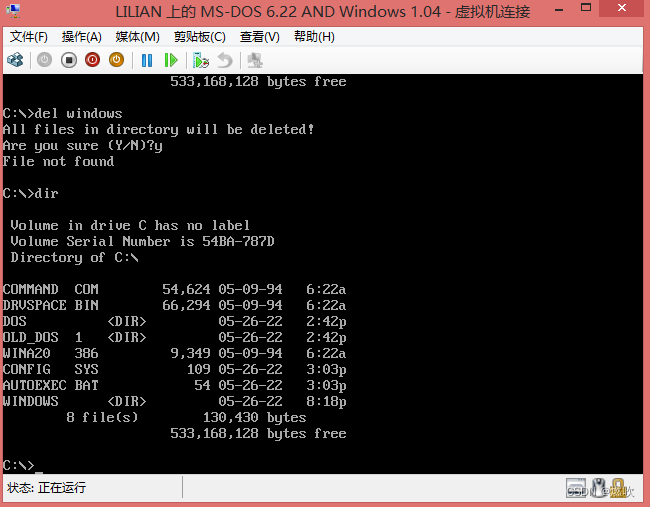Click the Ctrl+Alt+Delete toolbar icon
The image size is (650, 507).
15,60
